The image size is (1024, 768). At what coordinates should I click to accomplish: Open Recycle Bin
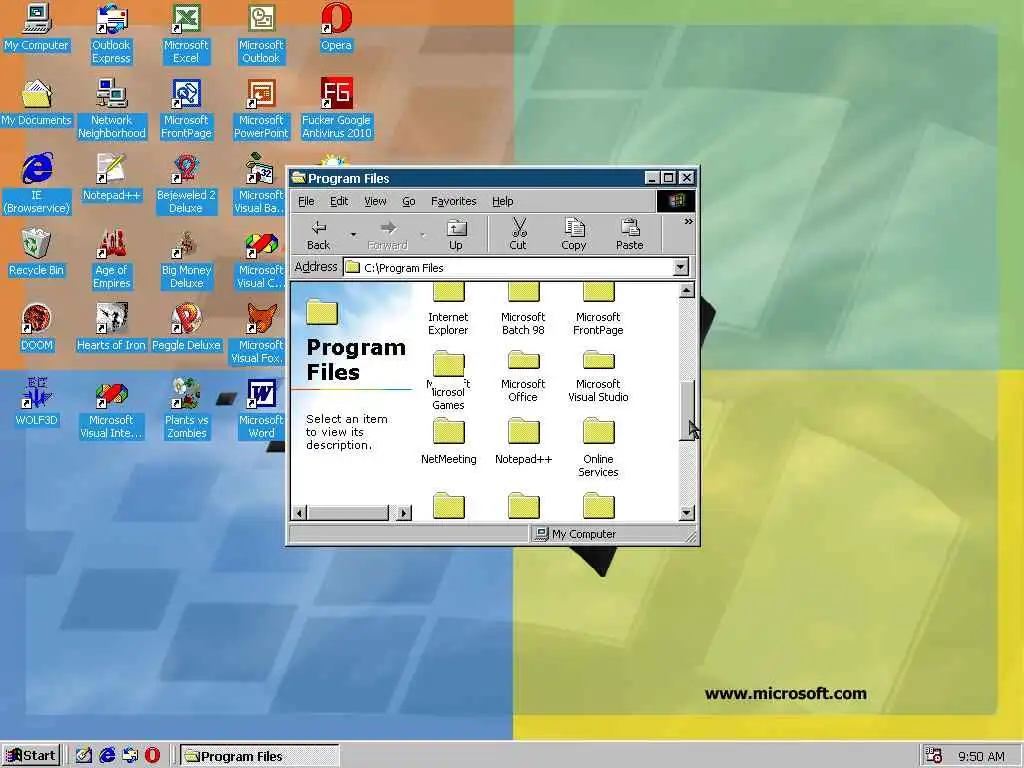tap(37, 252)
